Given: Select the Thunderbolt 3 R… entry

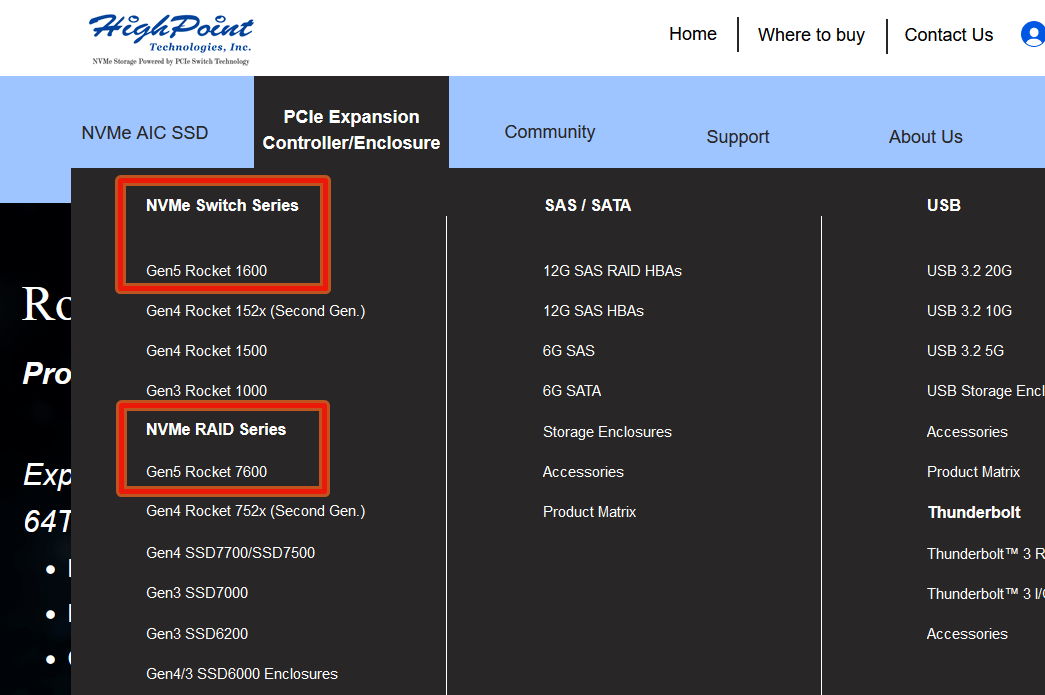Looking at the screenshot, I should coord(986,554).
